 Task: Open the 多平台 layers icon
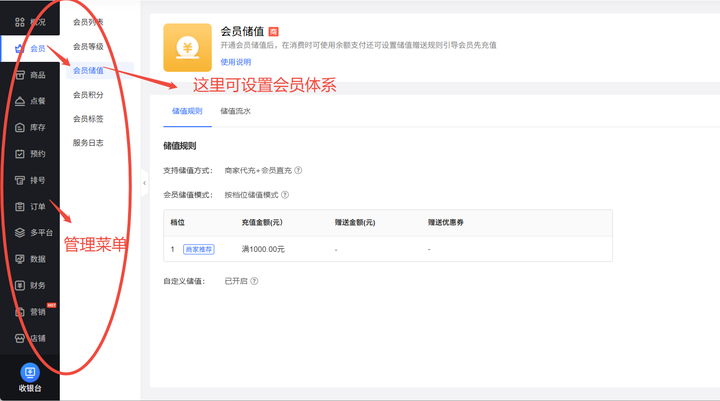tap(20, 233)
